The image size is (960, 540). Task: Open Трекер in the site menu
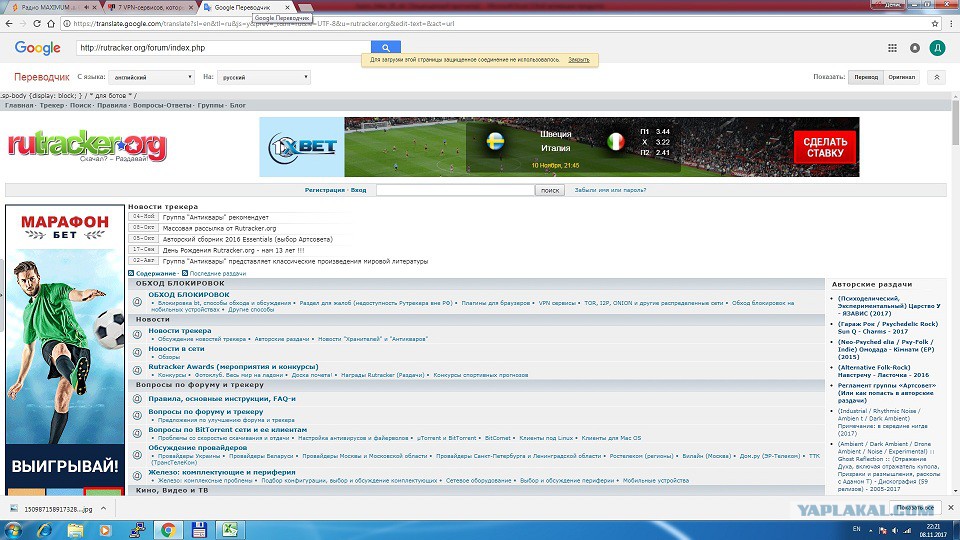(51, 105)
